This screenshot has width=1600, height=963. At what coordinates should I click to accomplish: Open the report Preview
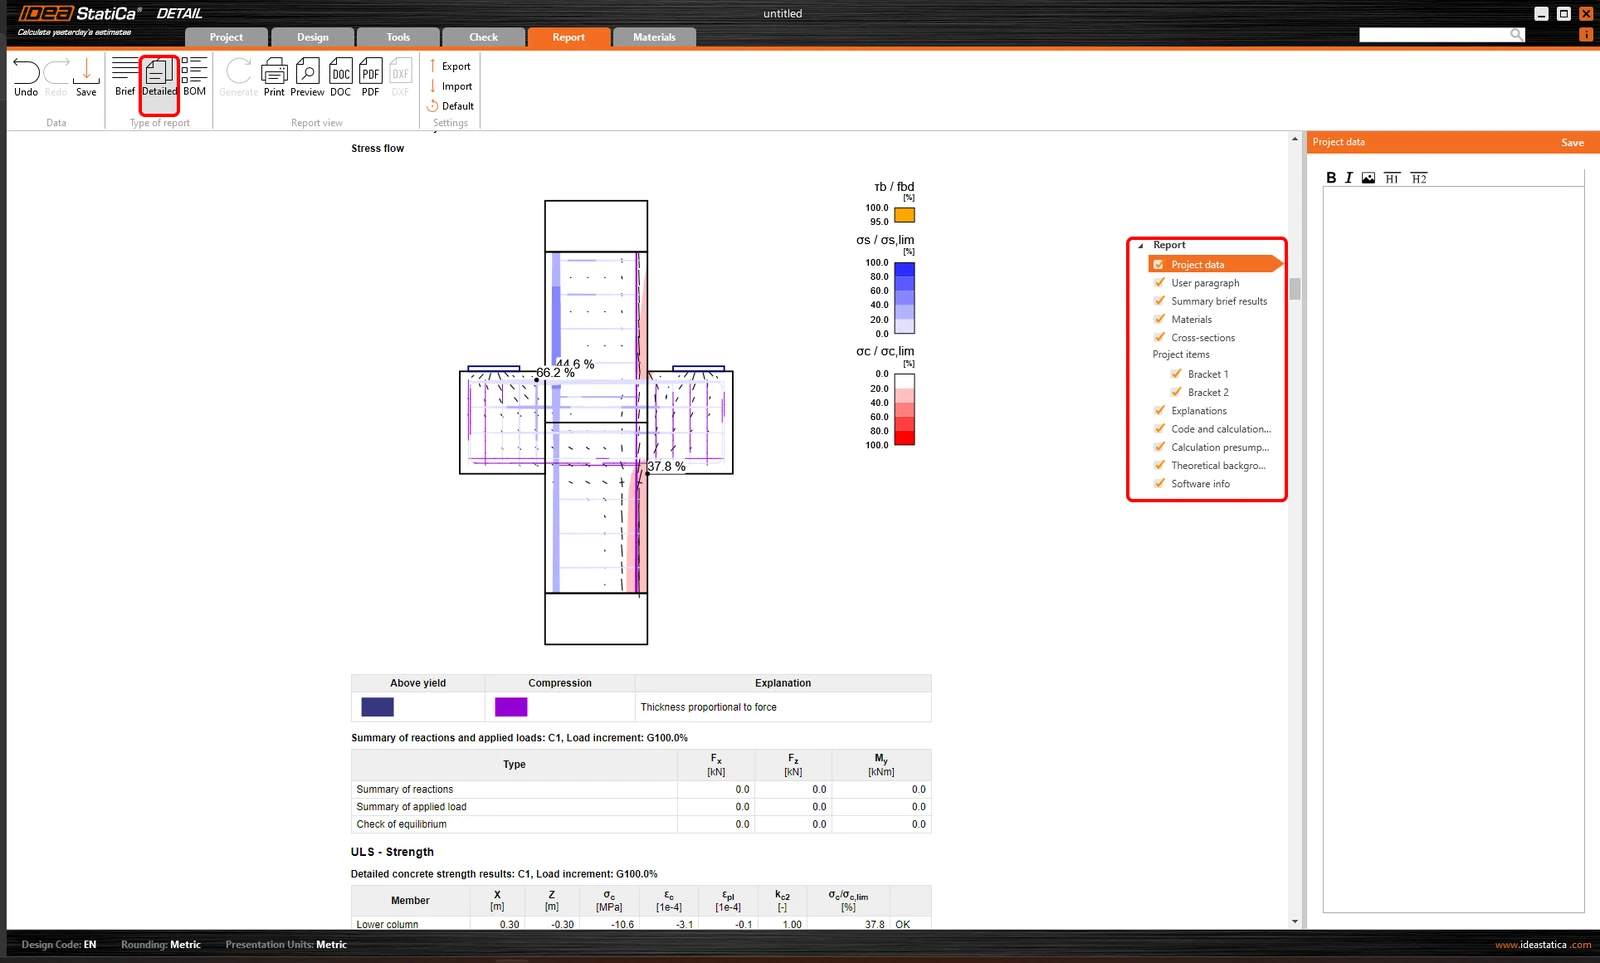coord(307,77)
